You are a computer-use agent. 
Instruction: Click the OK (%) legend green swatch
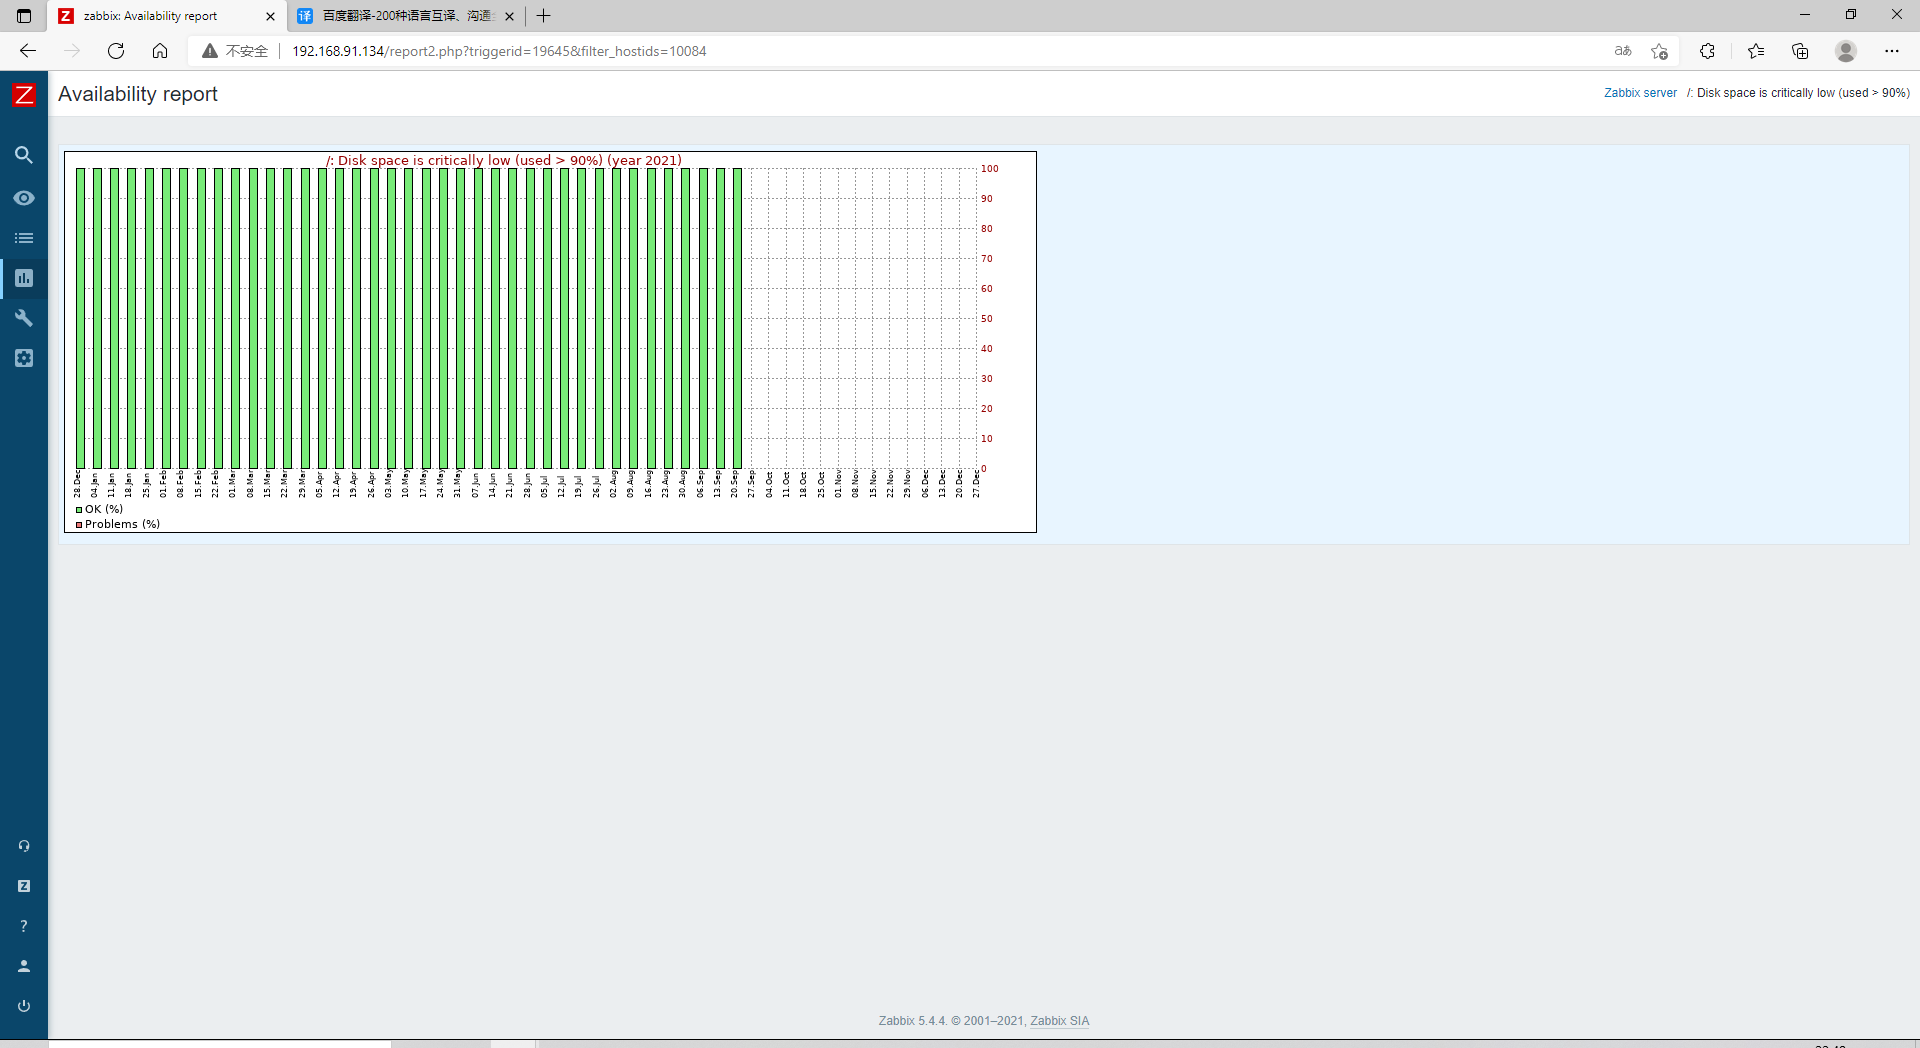(79, 510)
